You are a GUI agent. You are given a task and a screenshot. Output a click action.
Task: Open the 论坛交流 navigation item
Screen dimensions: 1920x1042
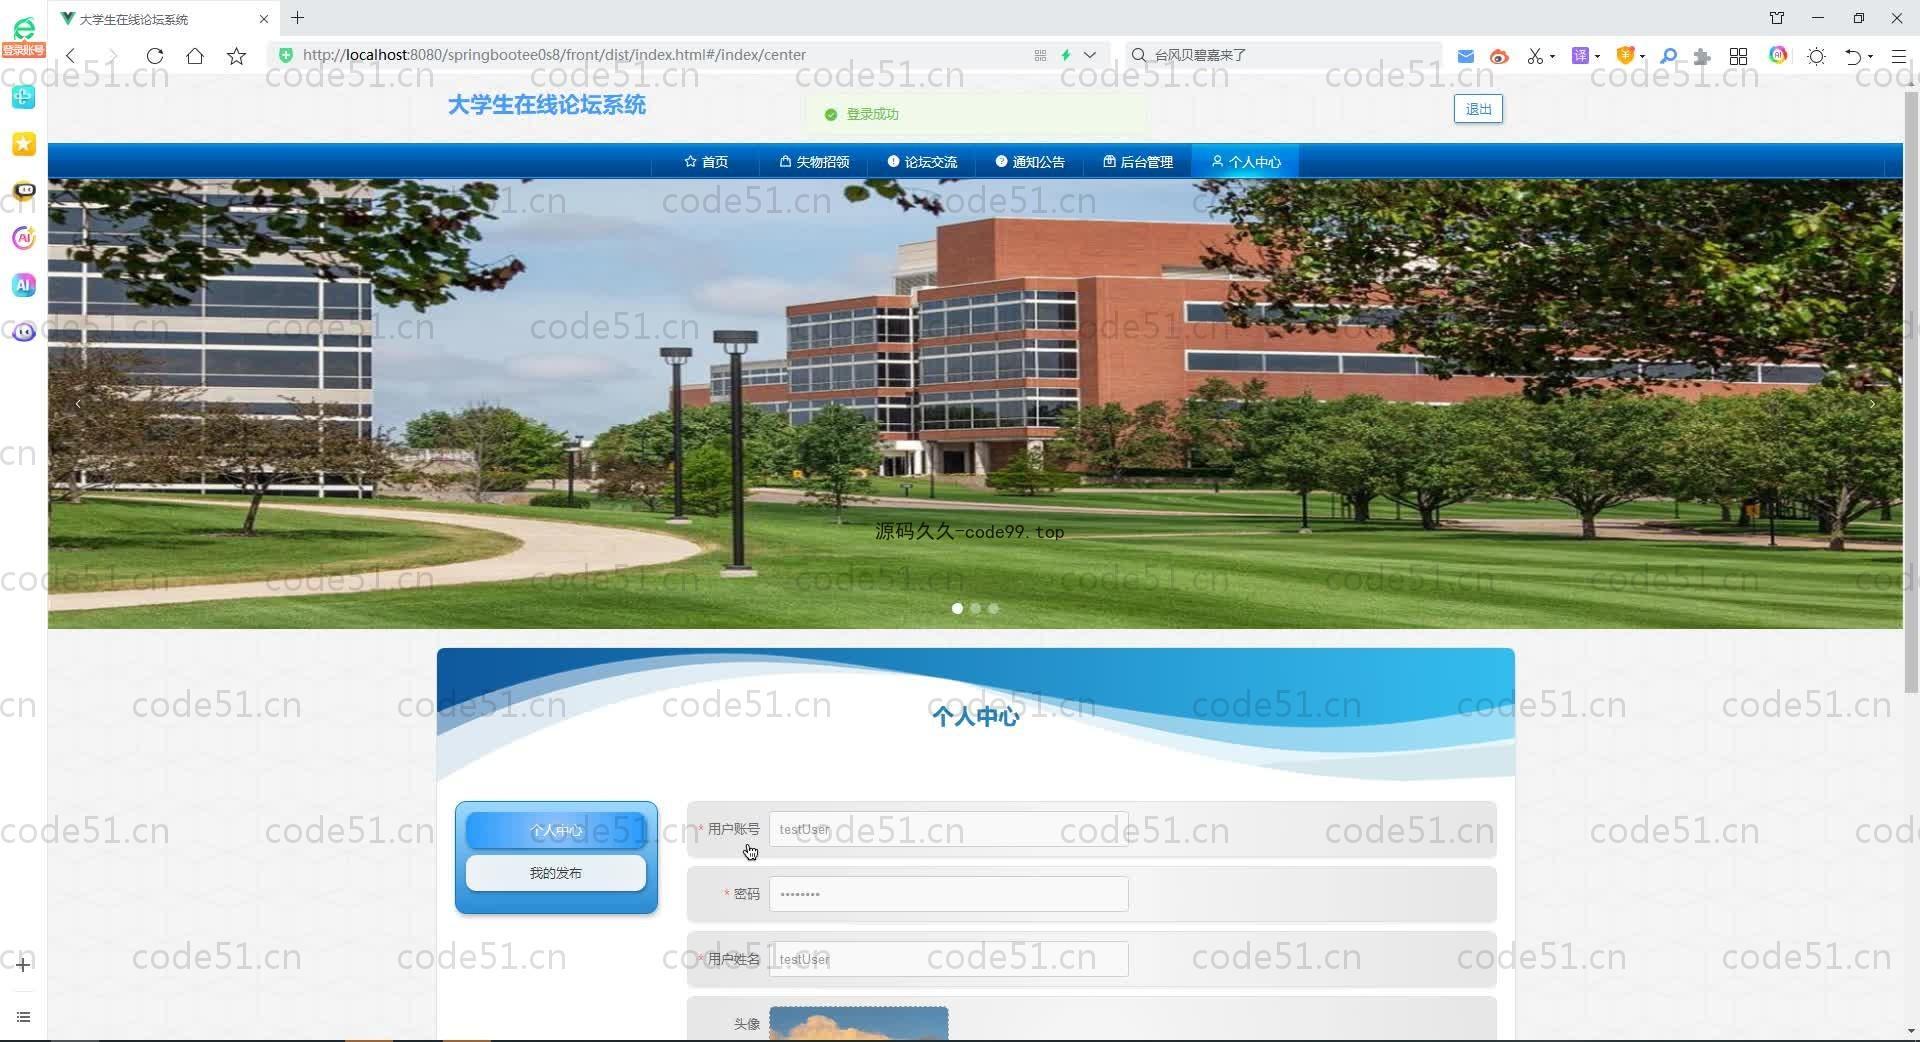pos(922,162)
